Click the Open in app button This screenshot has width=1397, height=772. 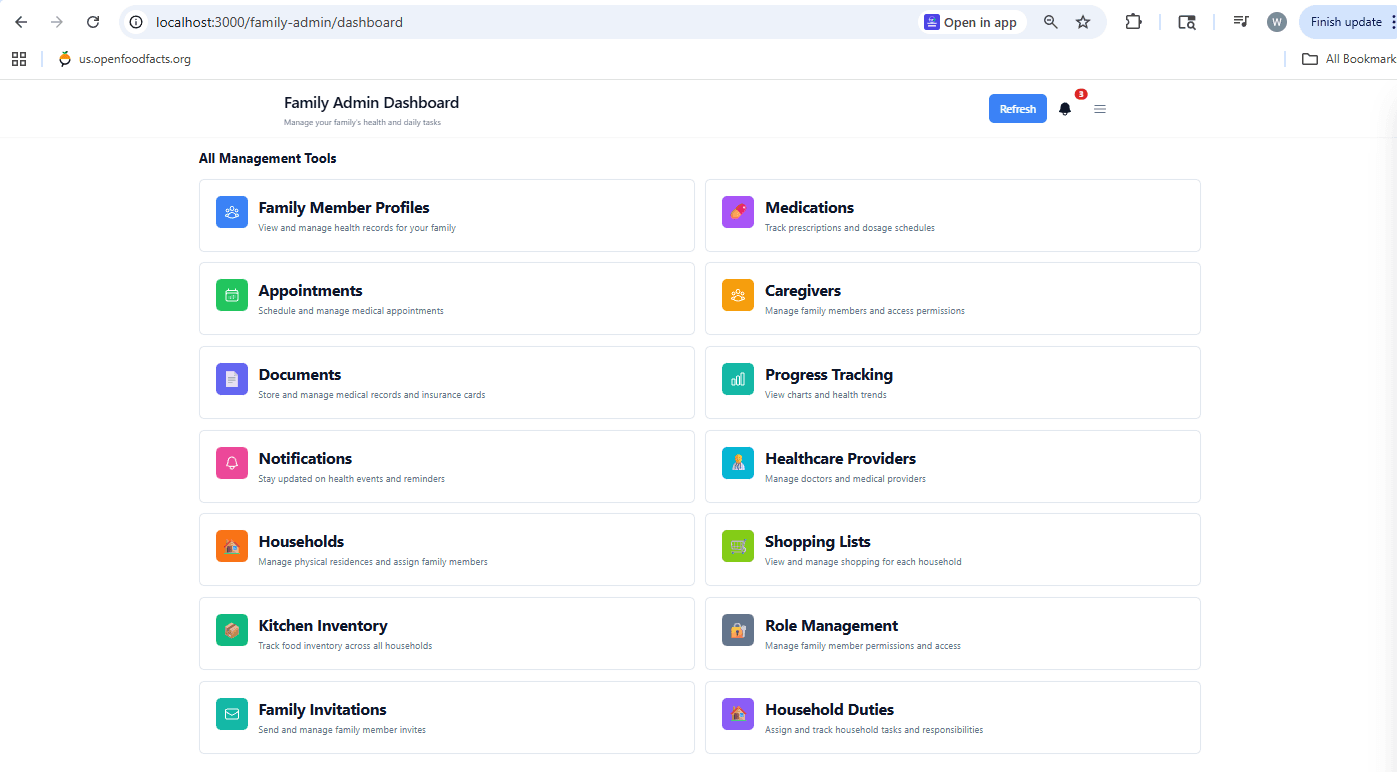pyautogui.click(x=971, y=21)
